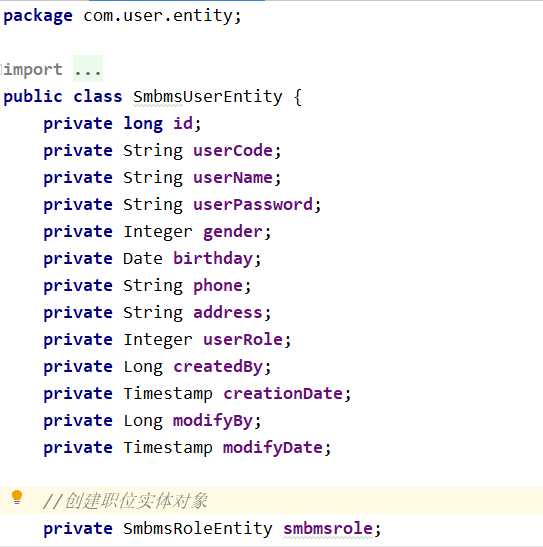Click the Timestamp type of creationDate
543x547 pixels.
(168, 394)
